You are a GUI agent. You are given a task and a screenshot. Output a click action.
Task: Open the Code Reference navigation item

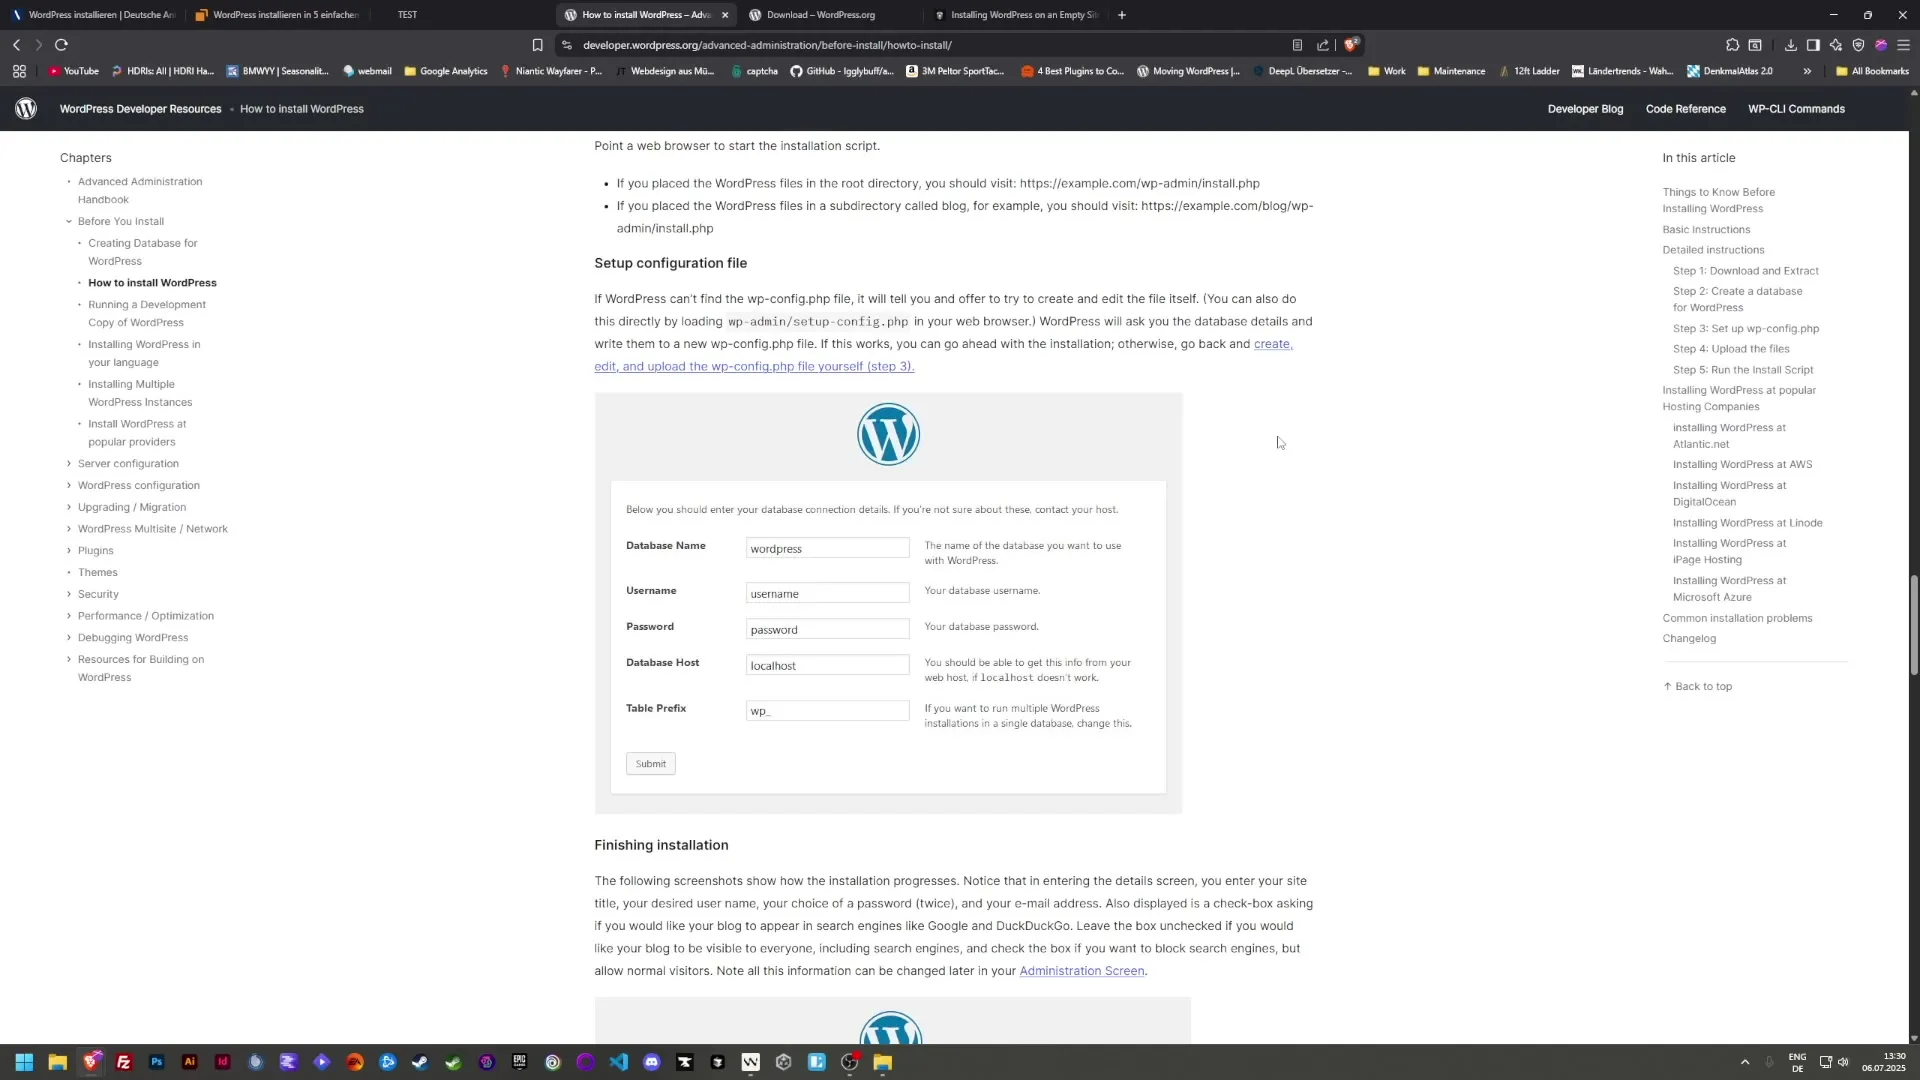point(1686,108)
